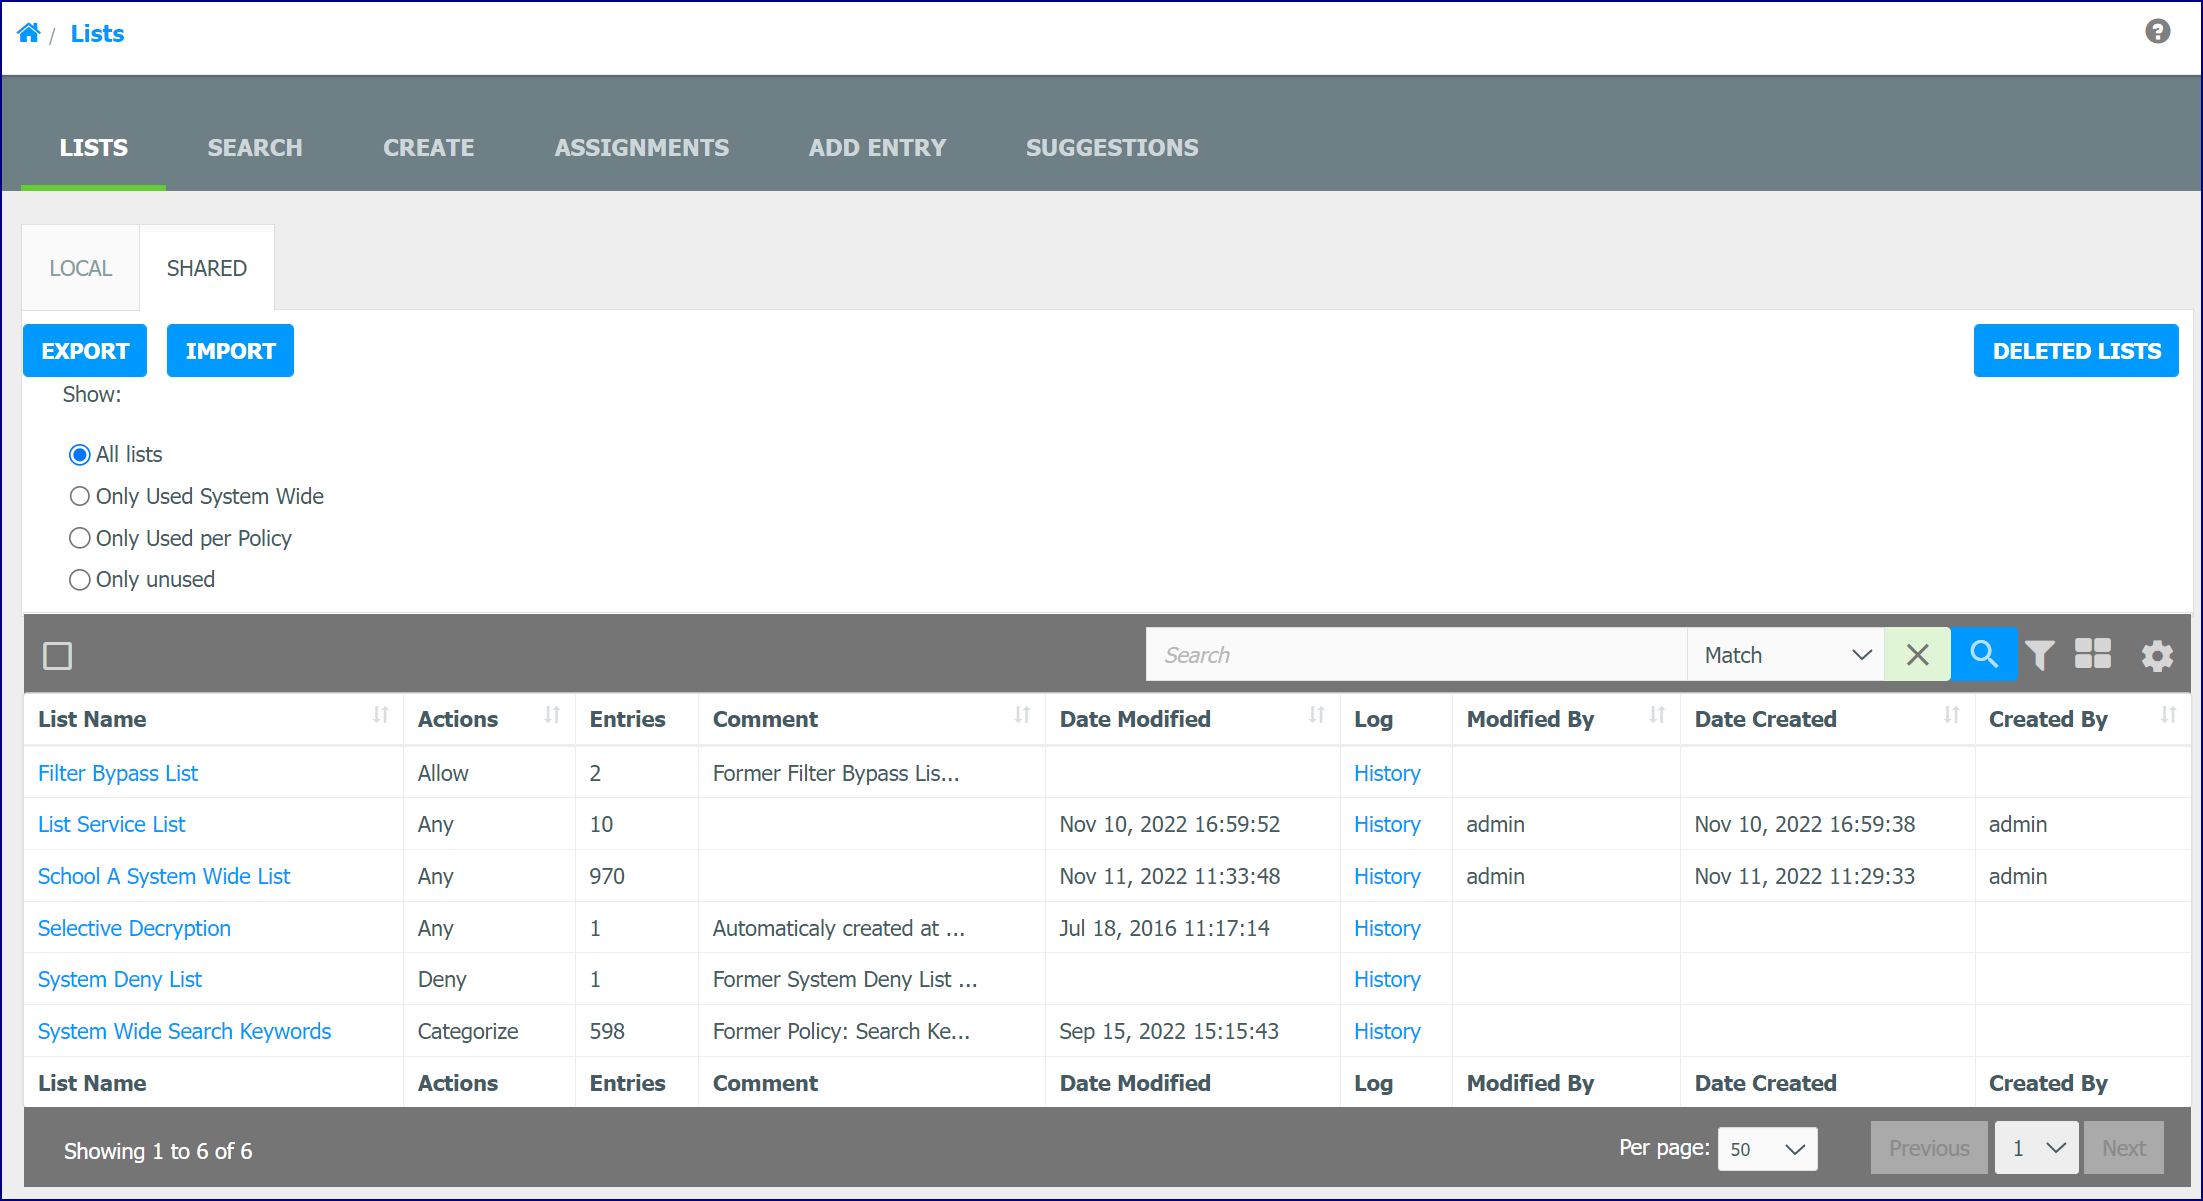Click the blue magnifier search icon
2203x1201 pixels.
pos(1983,655)
